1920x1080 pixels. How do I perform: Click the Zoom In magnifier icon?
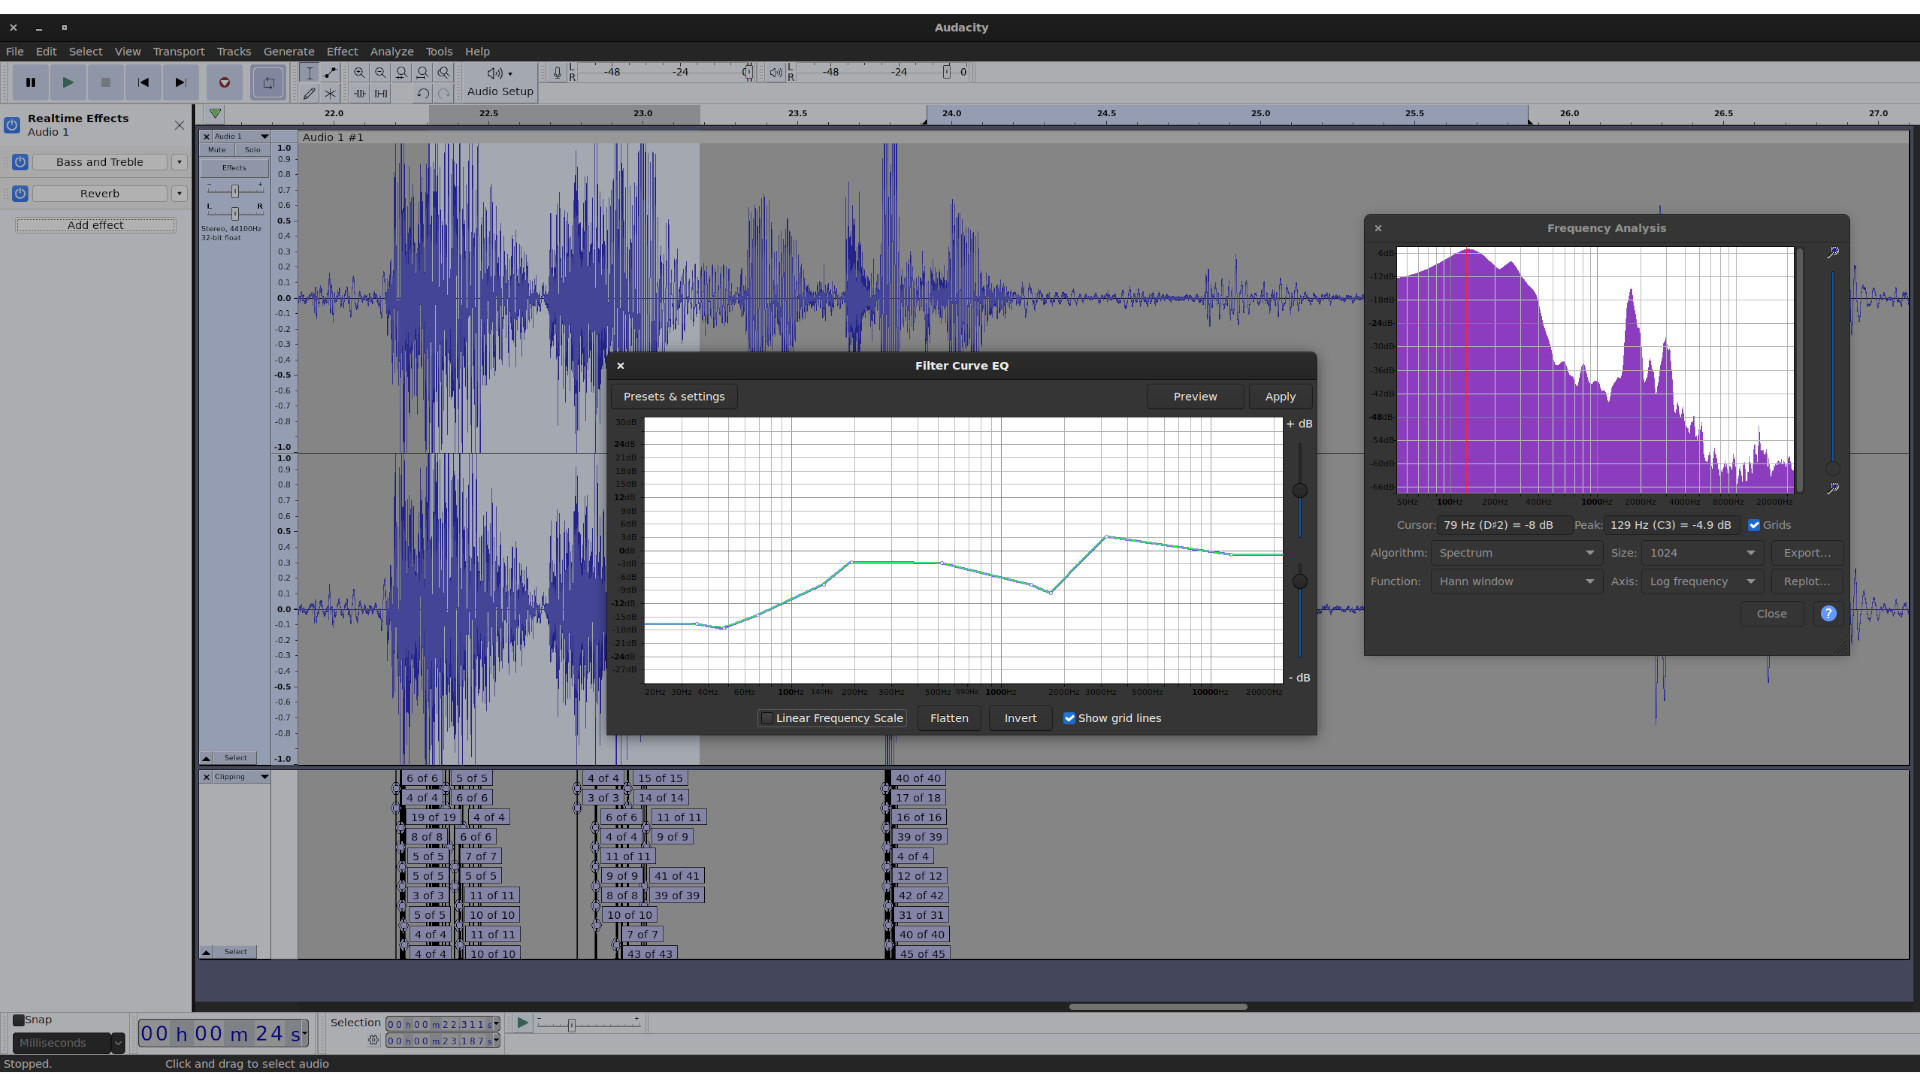[x=359, y=72]
